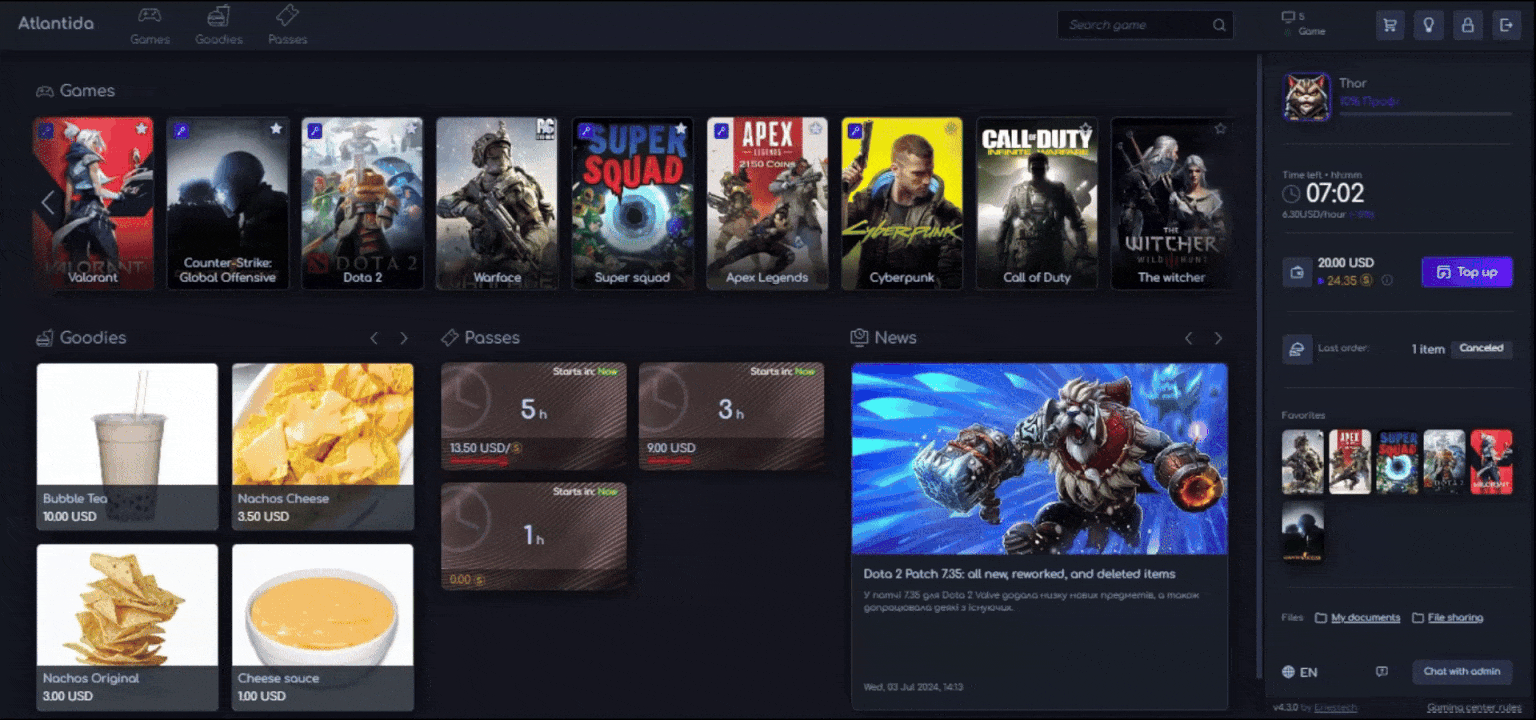Open Apex Legends thumbnail in Favorites
This screenshot has width=1536, height=720.
coord(1350,462)
